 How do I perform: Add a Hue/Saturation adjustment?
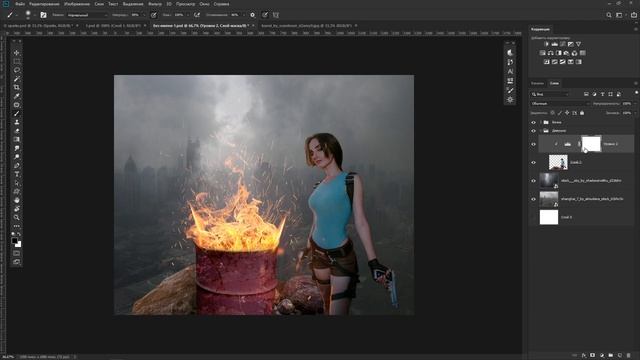[x=542, y=53]
